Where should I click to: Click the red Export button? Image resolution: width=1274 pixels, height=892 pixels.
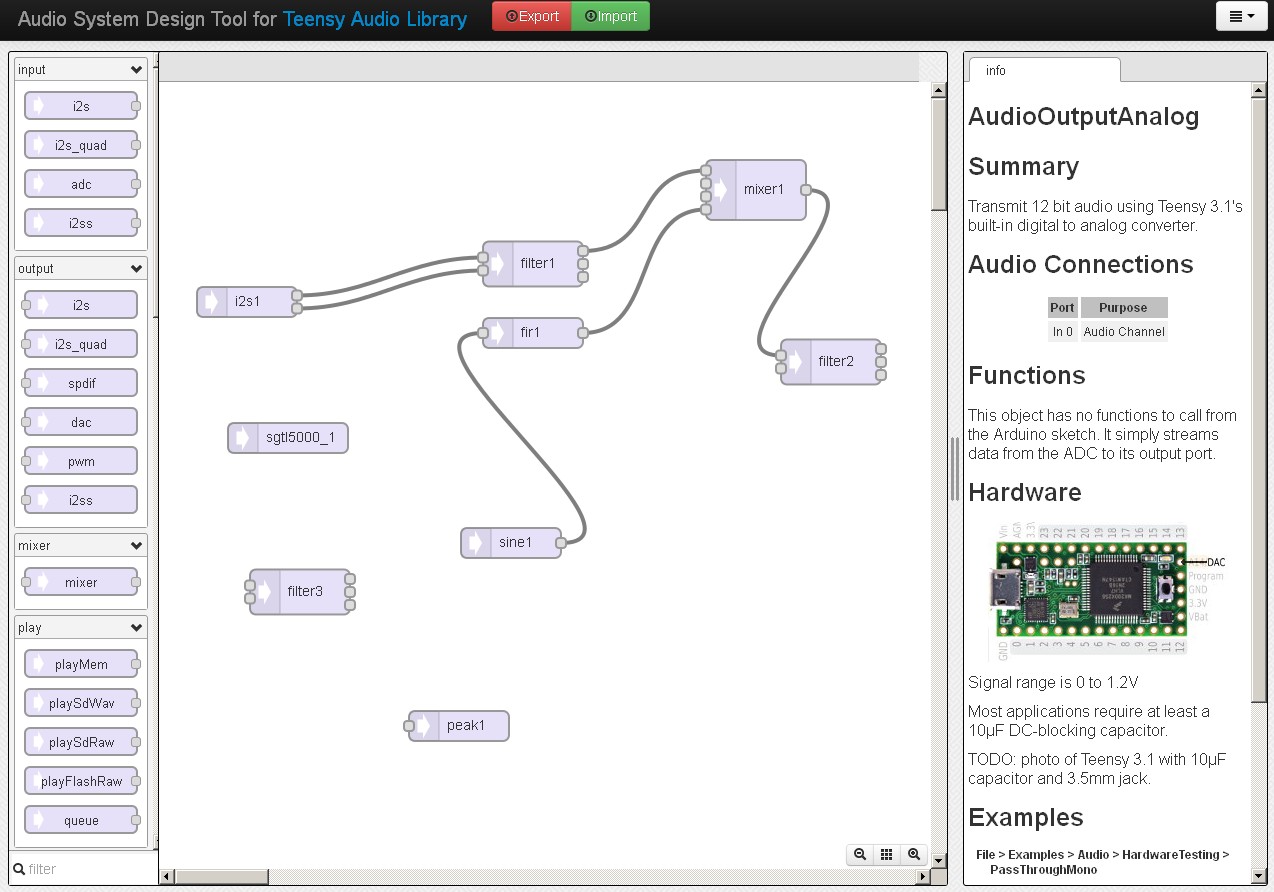pos(532,16)
